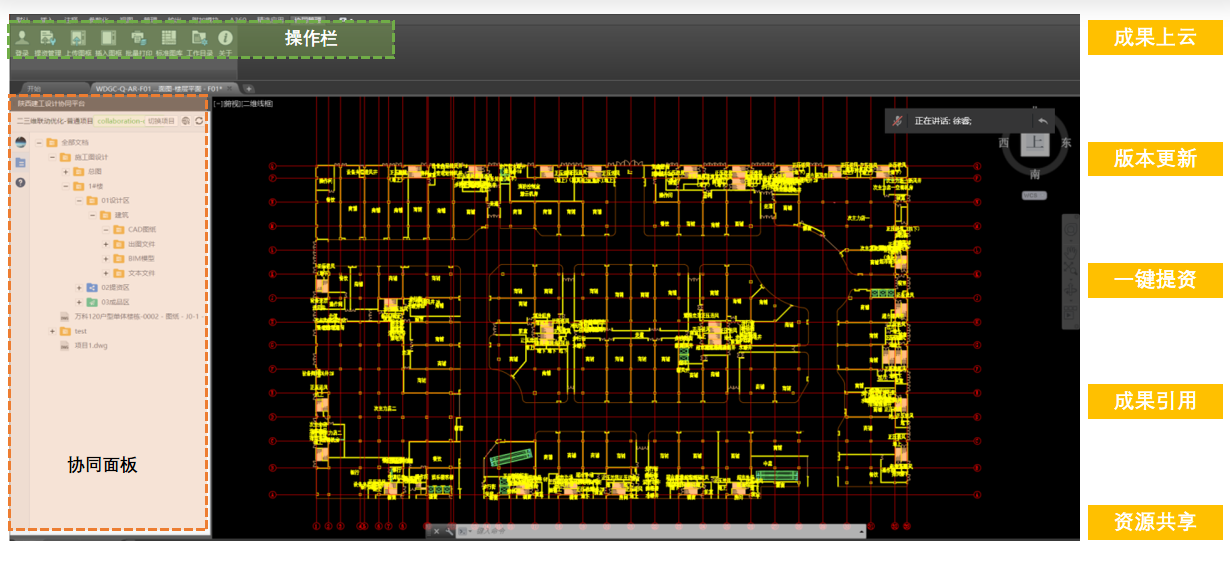Click the 关于 about info icon
The image size is (1230, 577).
[225, 39]
